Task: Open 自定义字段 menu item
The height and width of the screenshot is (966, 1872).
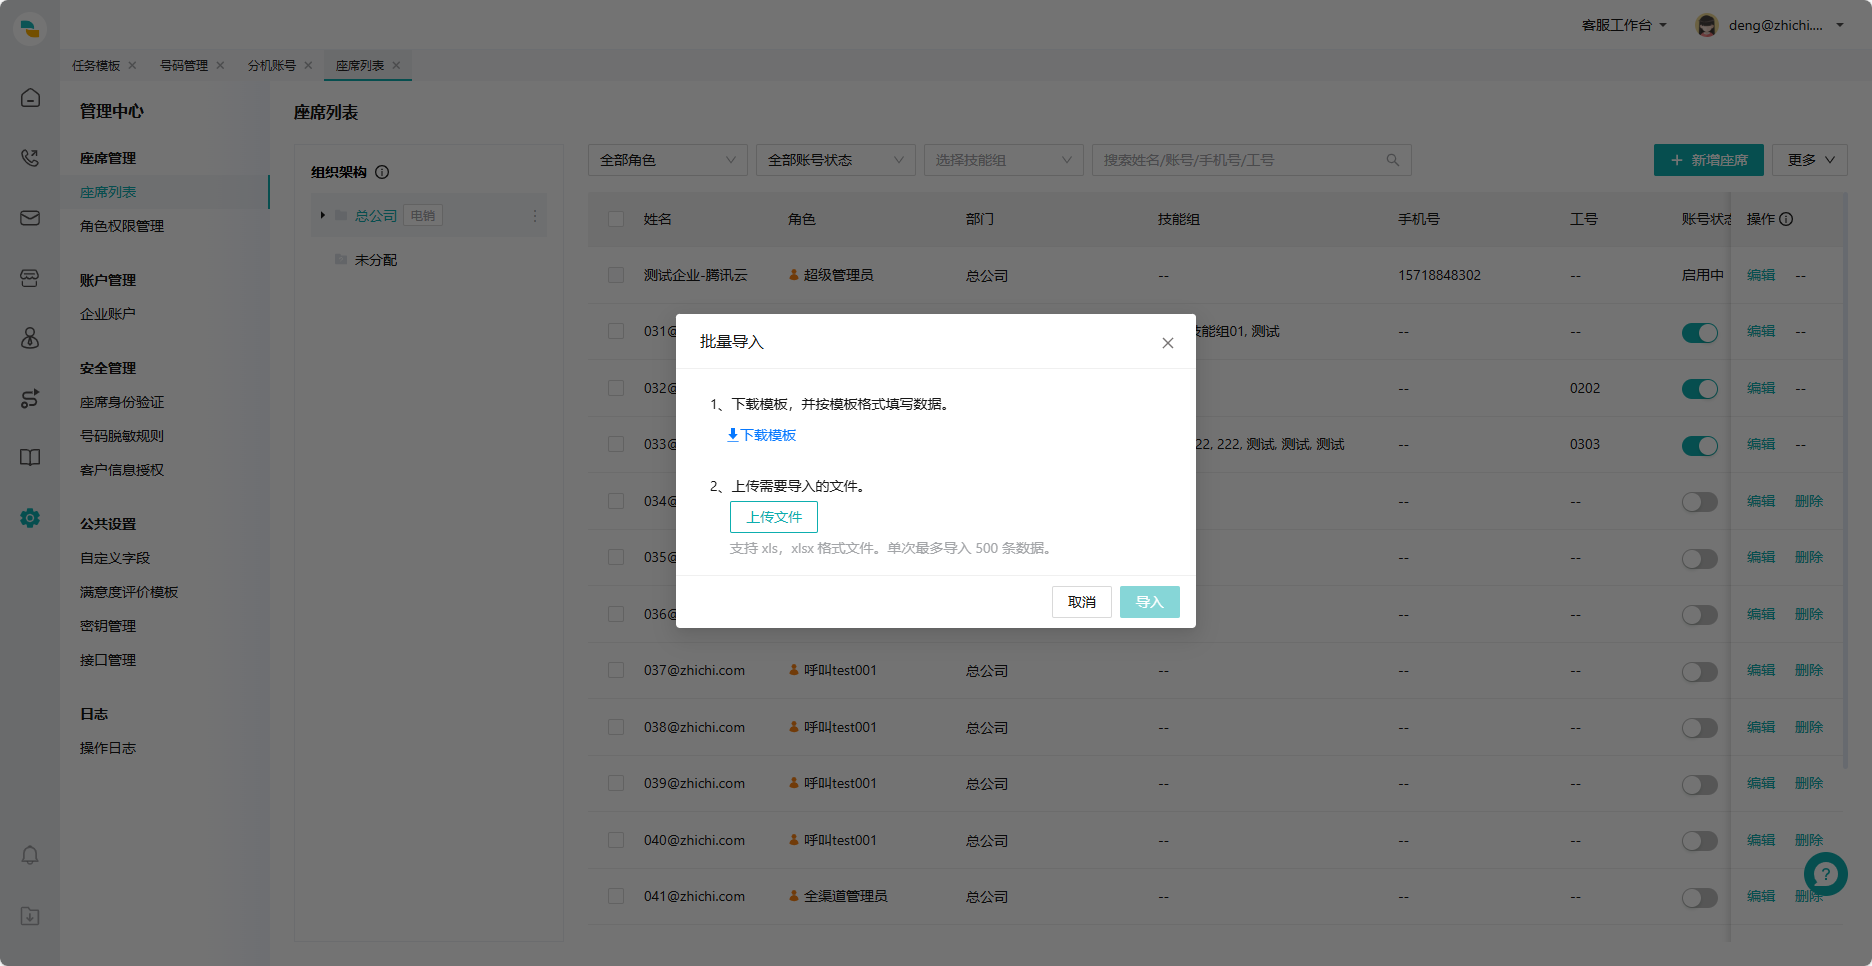Action: [115, 558]
